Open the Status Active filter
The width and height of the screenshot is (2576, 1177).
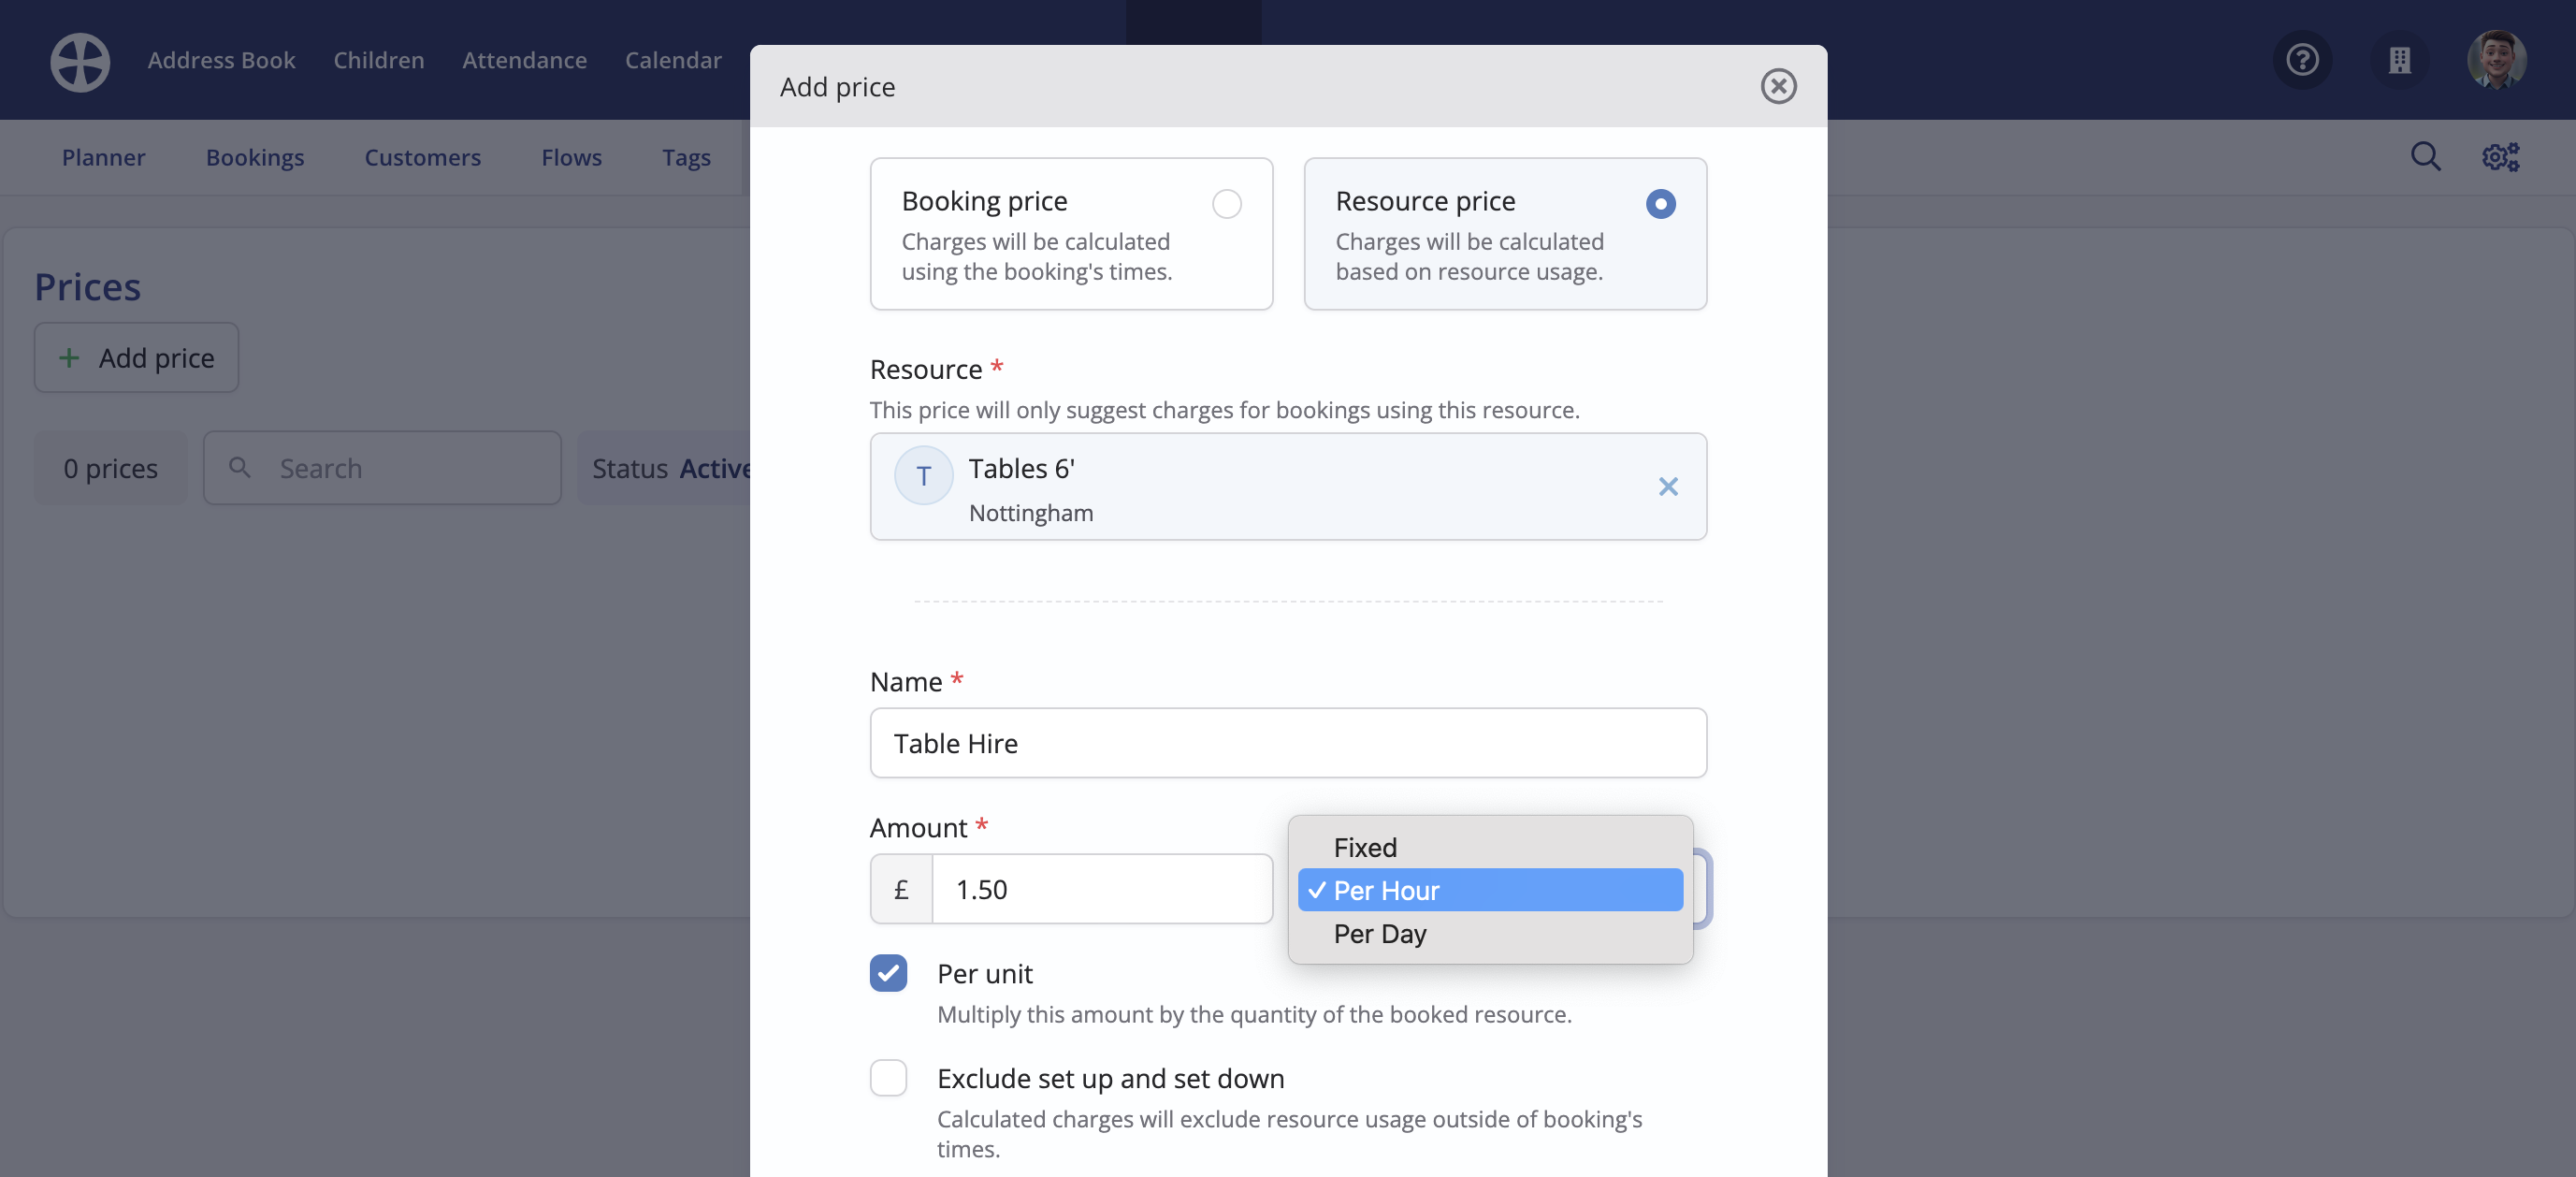[665, 467]
